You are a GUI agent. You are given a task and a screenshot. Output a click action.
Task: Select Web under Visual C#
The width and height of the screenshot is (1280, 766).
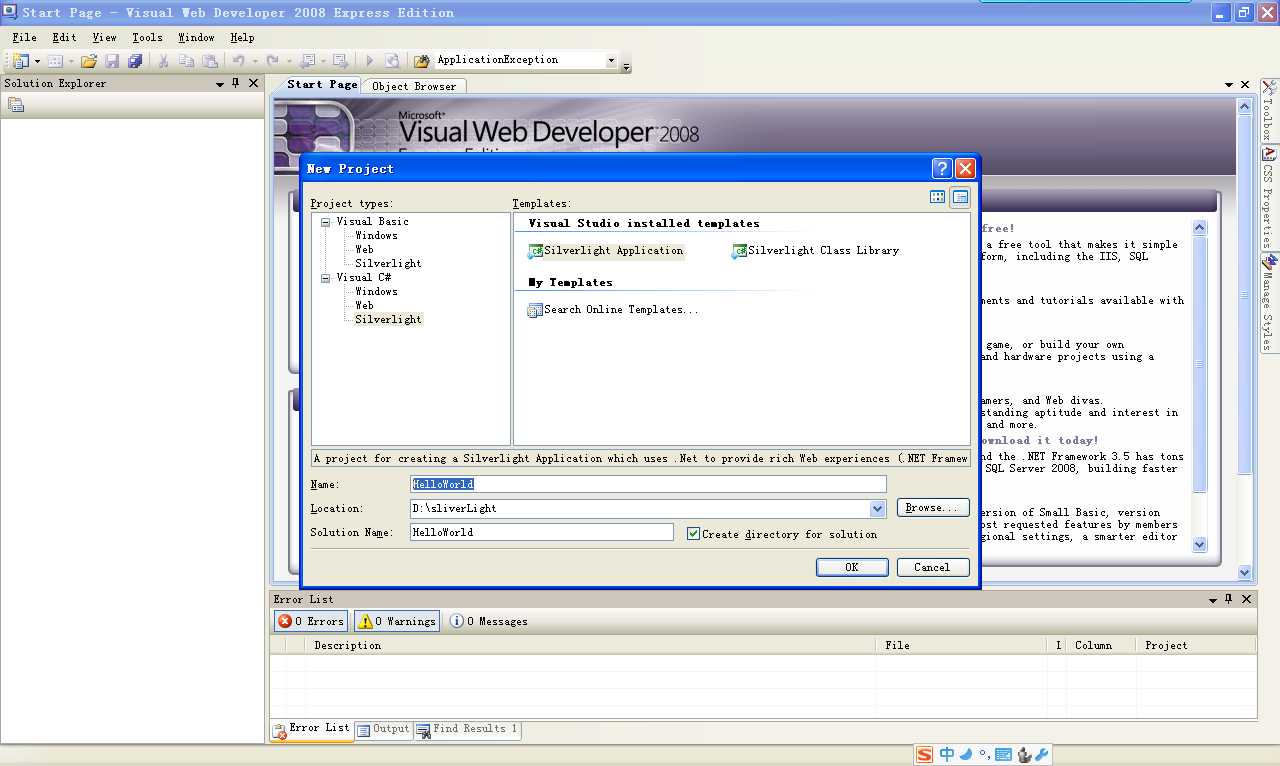[364, 306]
